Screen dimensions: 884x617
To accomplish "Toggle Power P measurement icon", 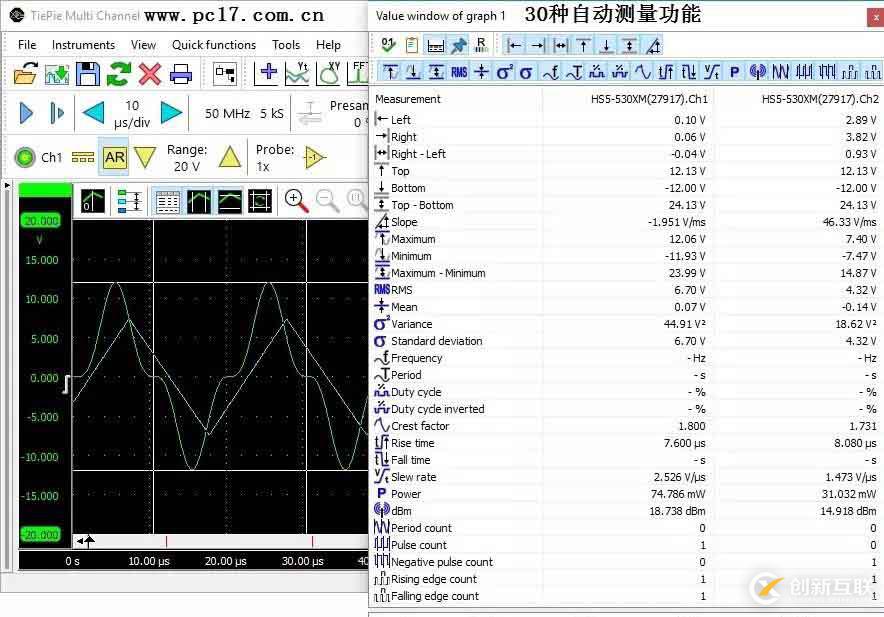I will point(734,72).
